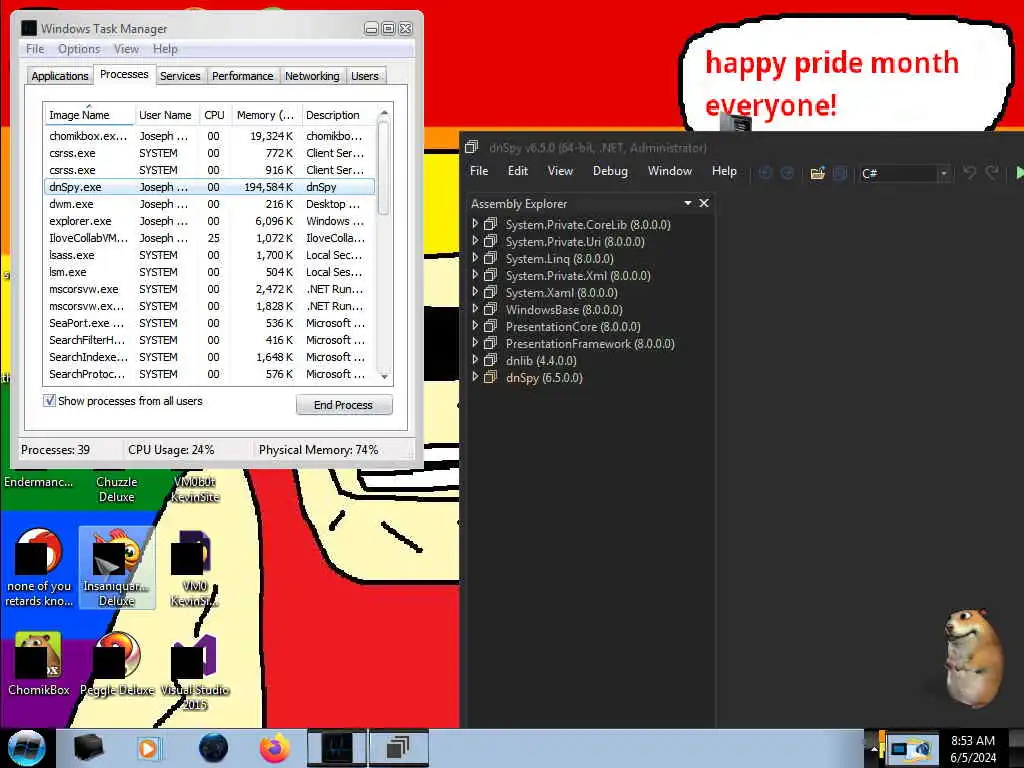The image size is (1024, 768).
Task: Select the lsass.exe process row
Action: coord(209,255)
